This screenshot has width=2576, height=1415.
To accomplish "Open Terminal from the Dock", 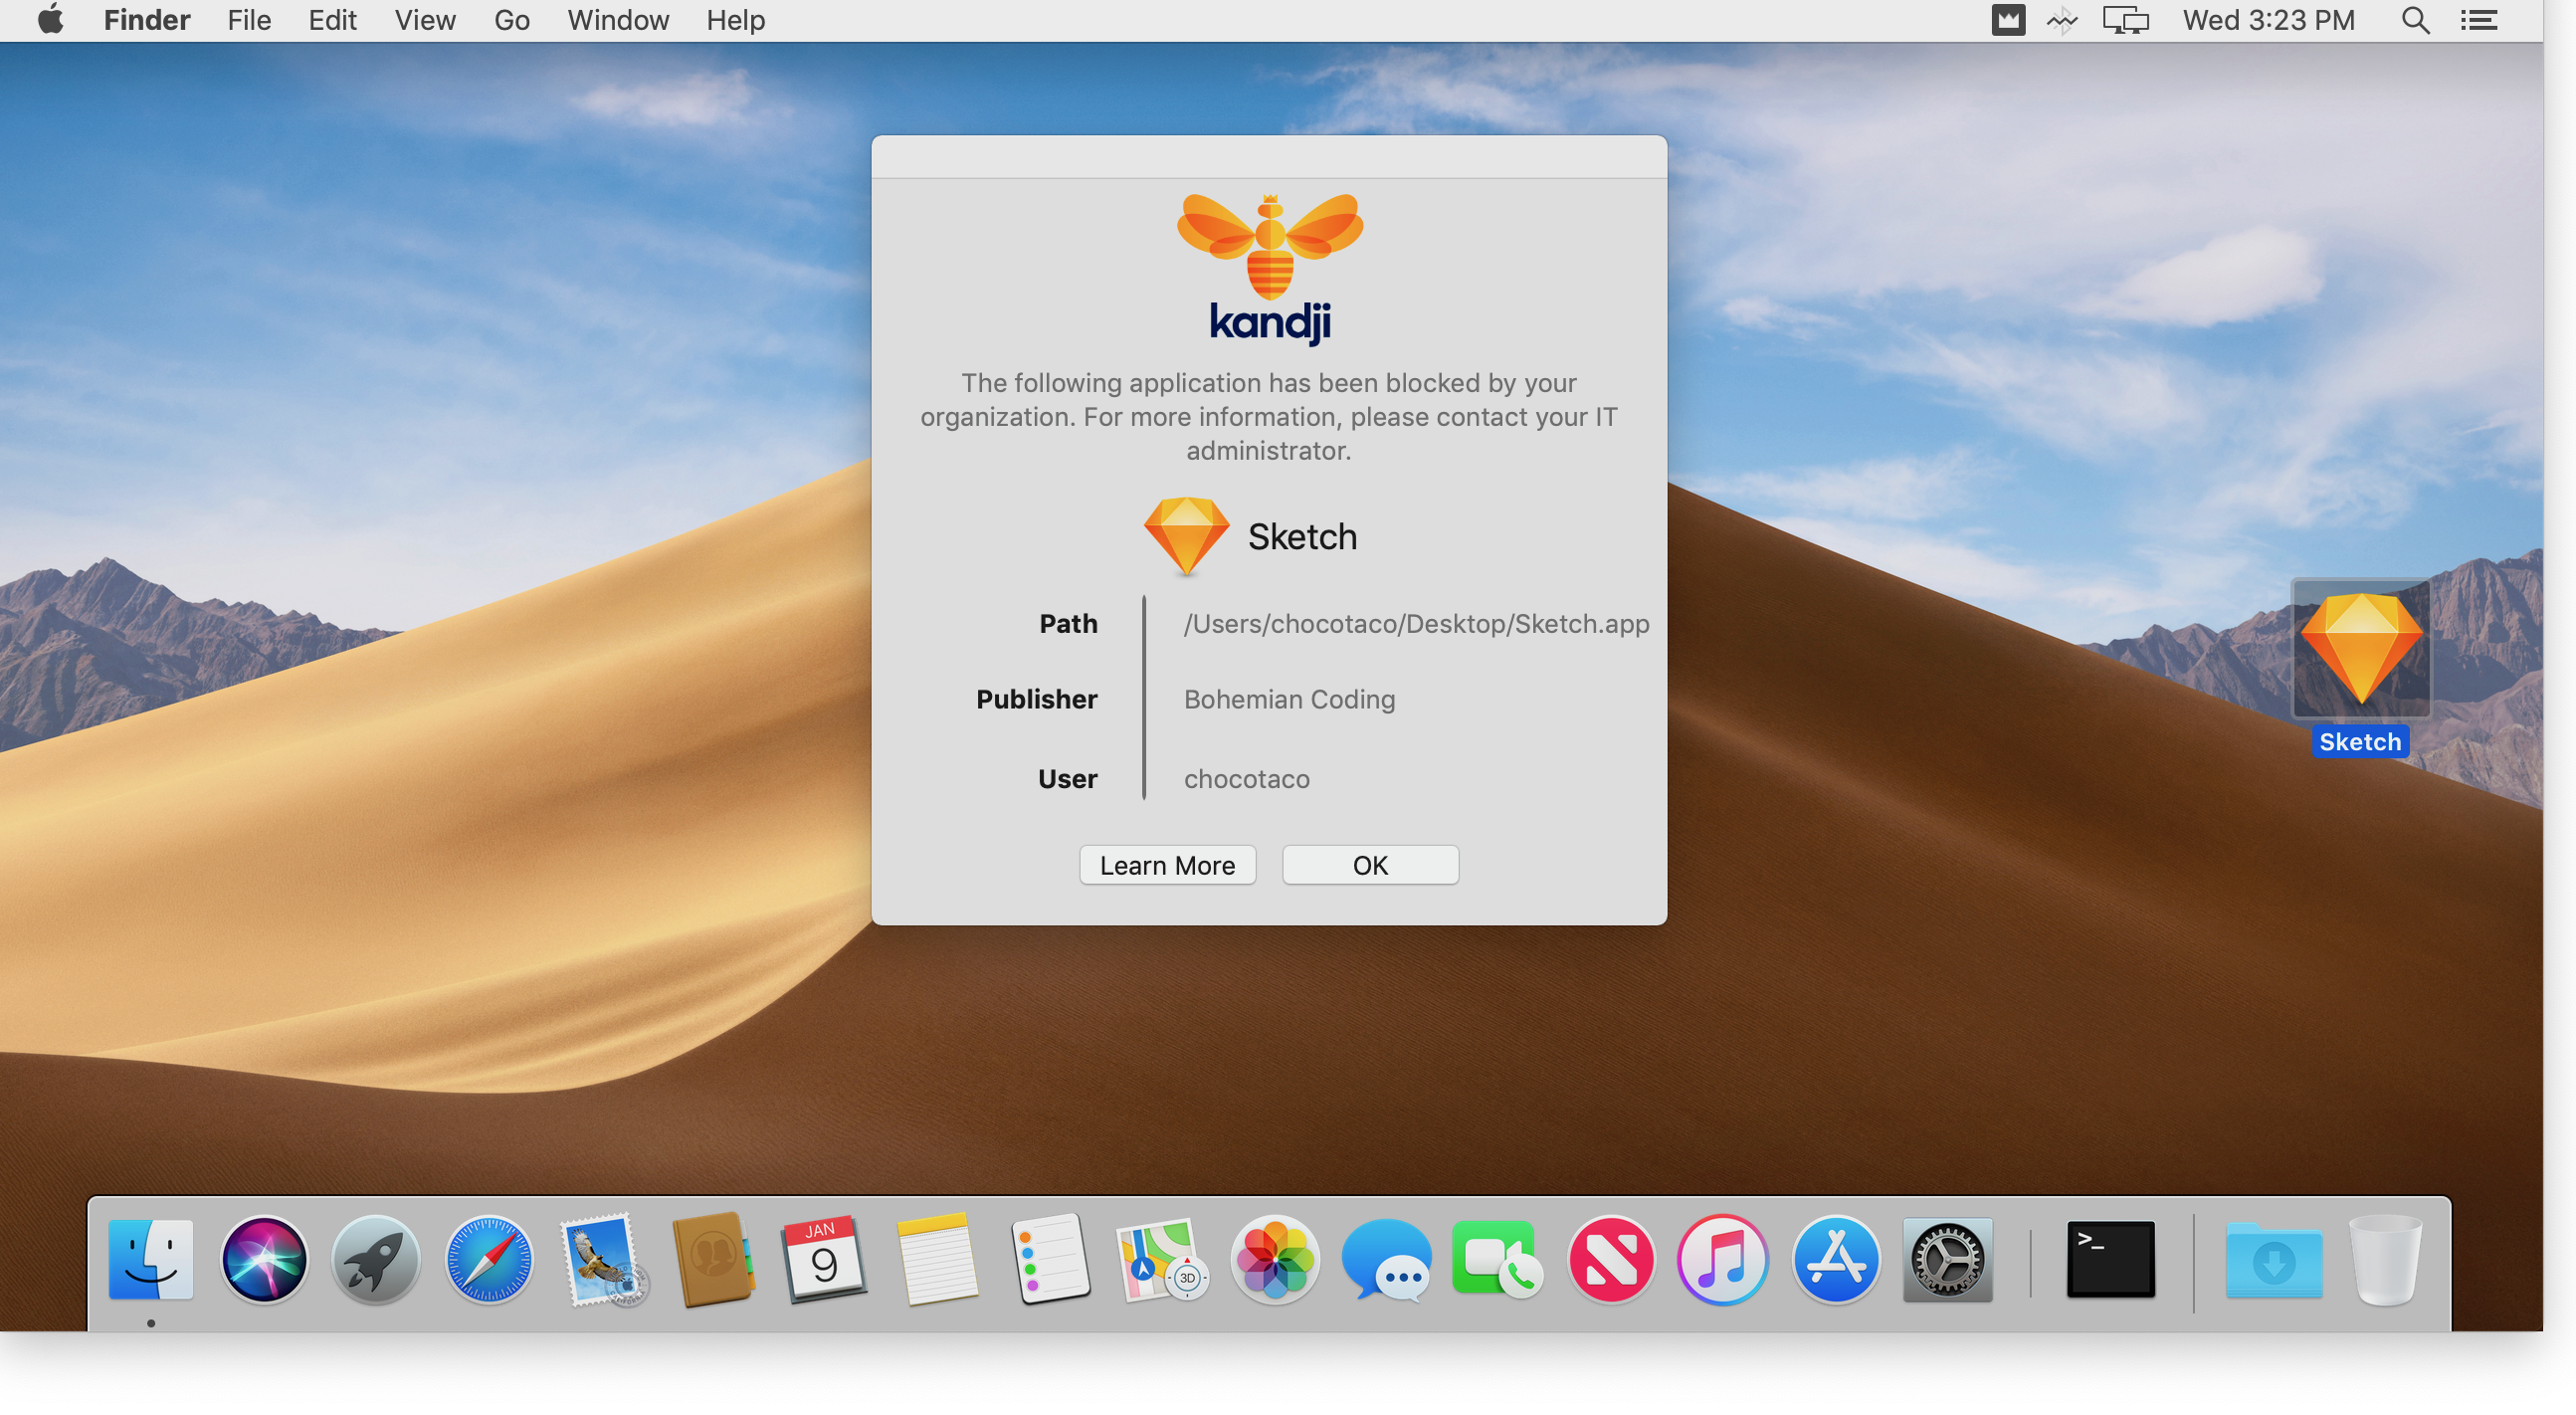I will click(2110, 1259).
